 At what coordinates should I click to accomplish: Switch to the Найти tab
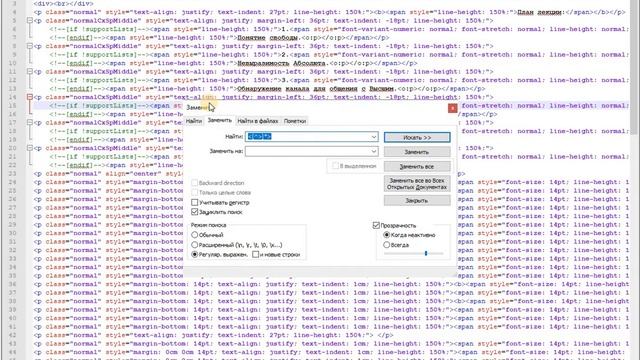194,121
